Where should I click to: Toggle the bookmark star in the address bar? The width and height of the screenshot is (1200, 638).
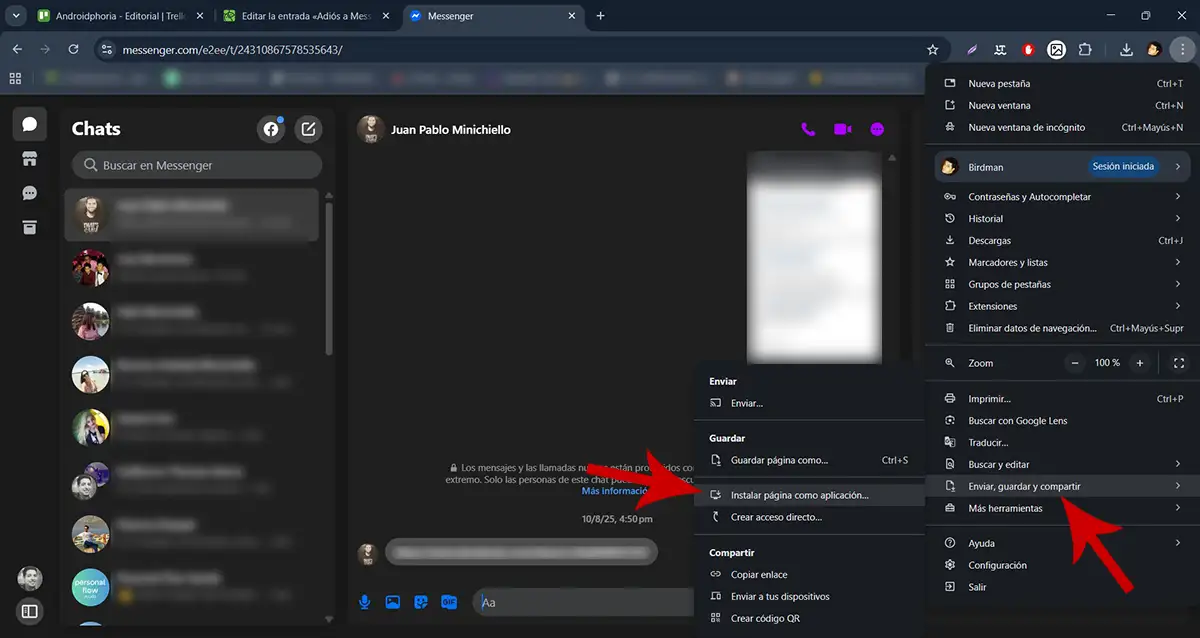coord(932,48)
